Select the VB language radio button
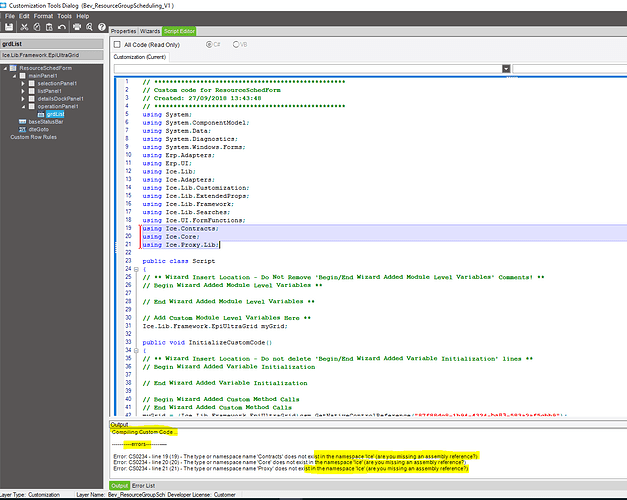 click(236, 44)
